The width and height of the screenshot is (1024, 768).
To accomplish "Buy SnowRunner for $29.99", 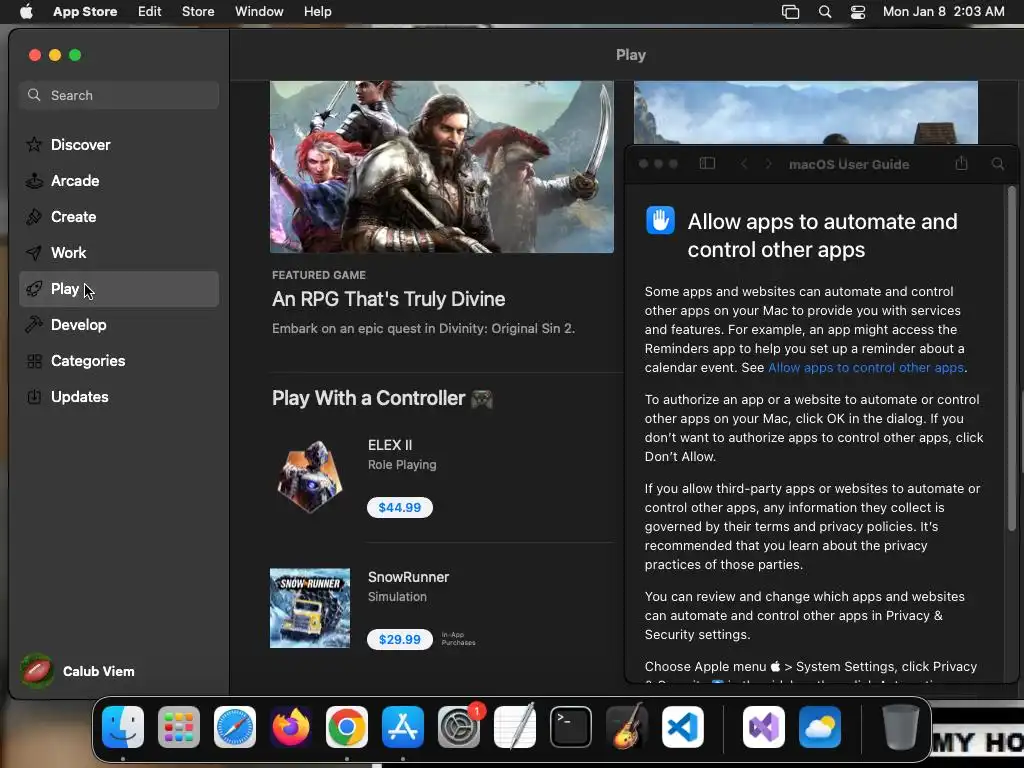I will pos(400,639).
